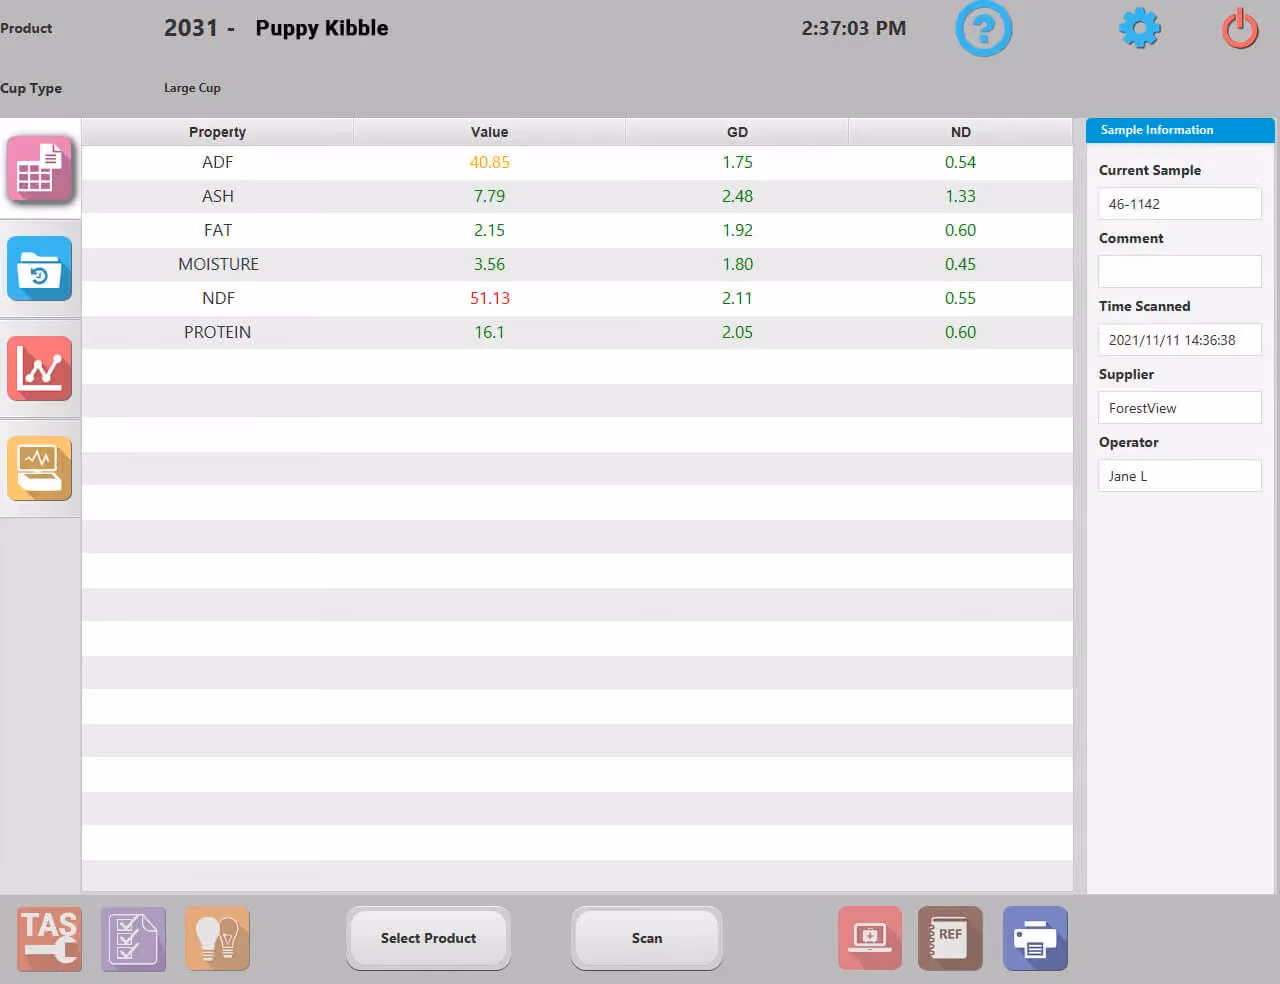Select the NDF property row label
This screenshot has width=1280, height=984.
(218, 298)
